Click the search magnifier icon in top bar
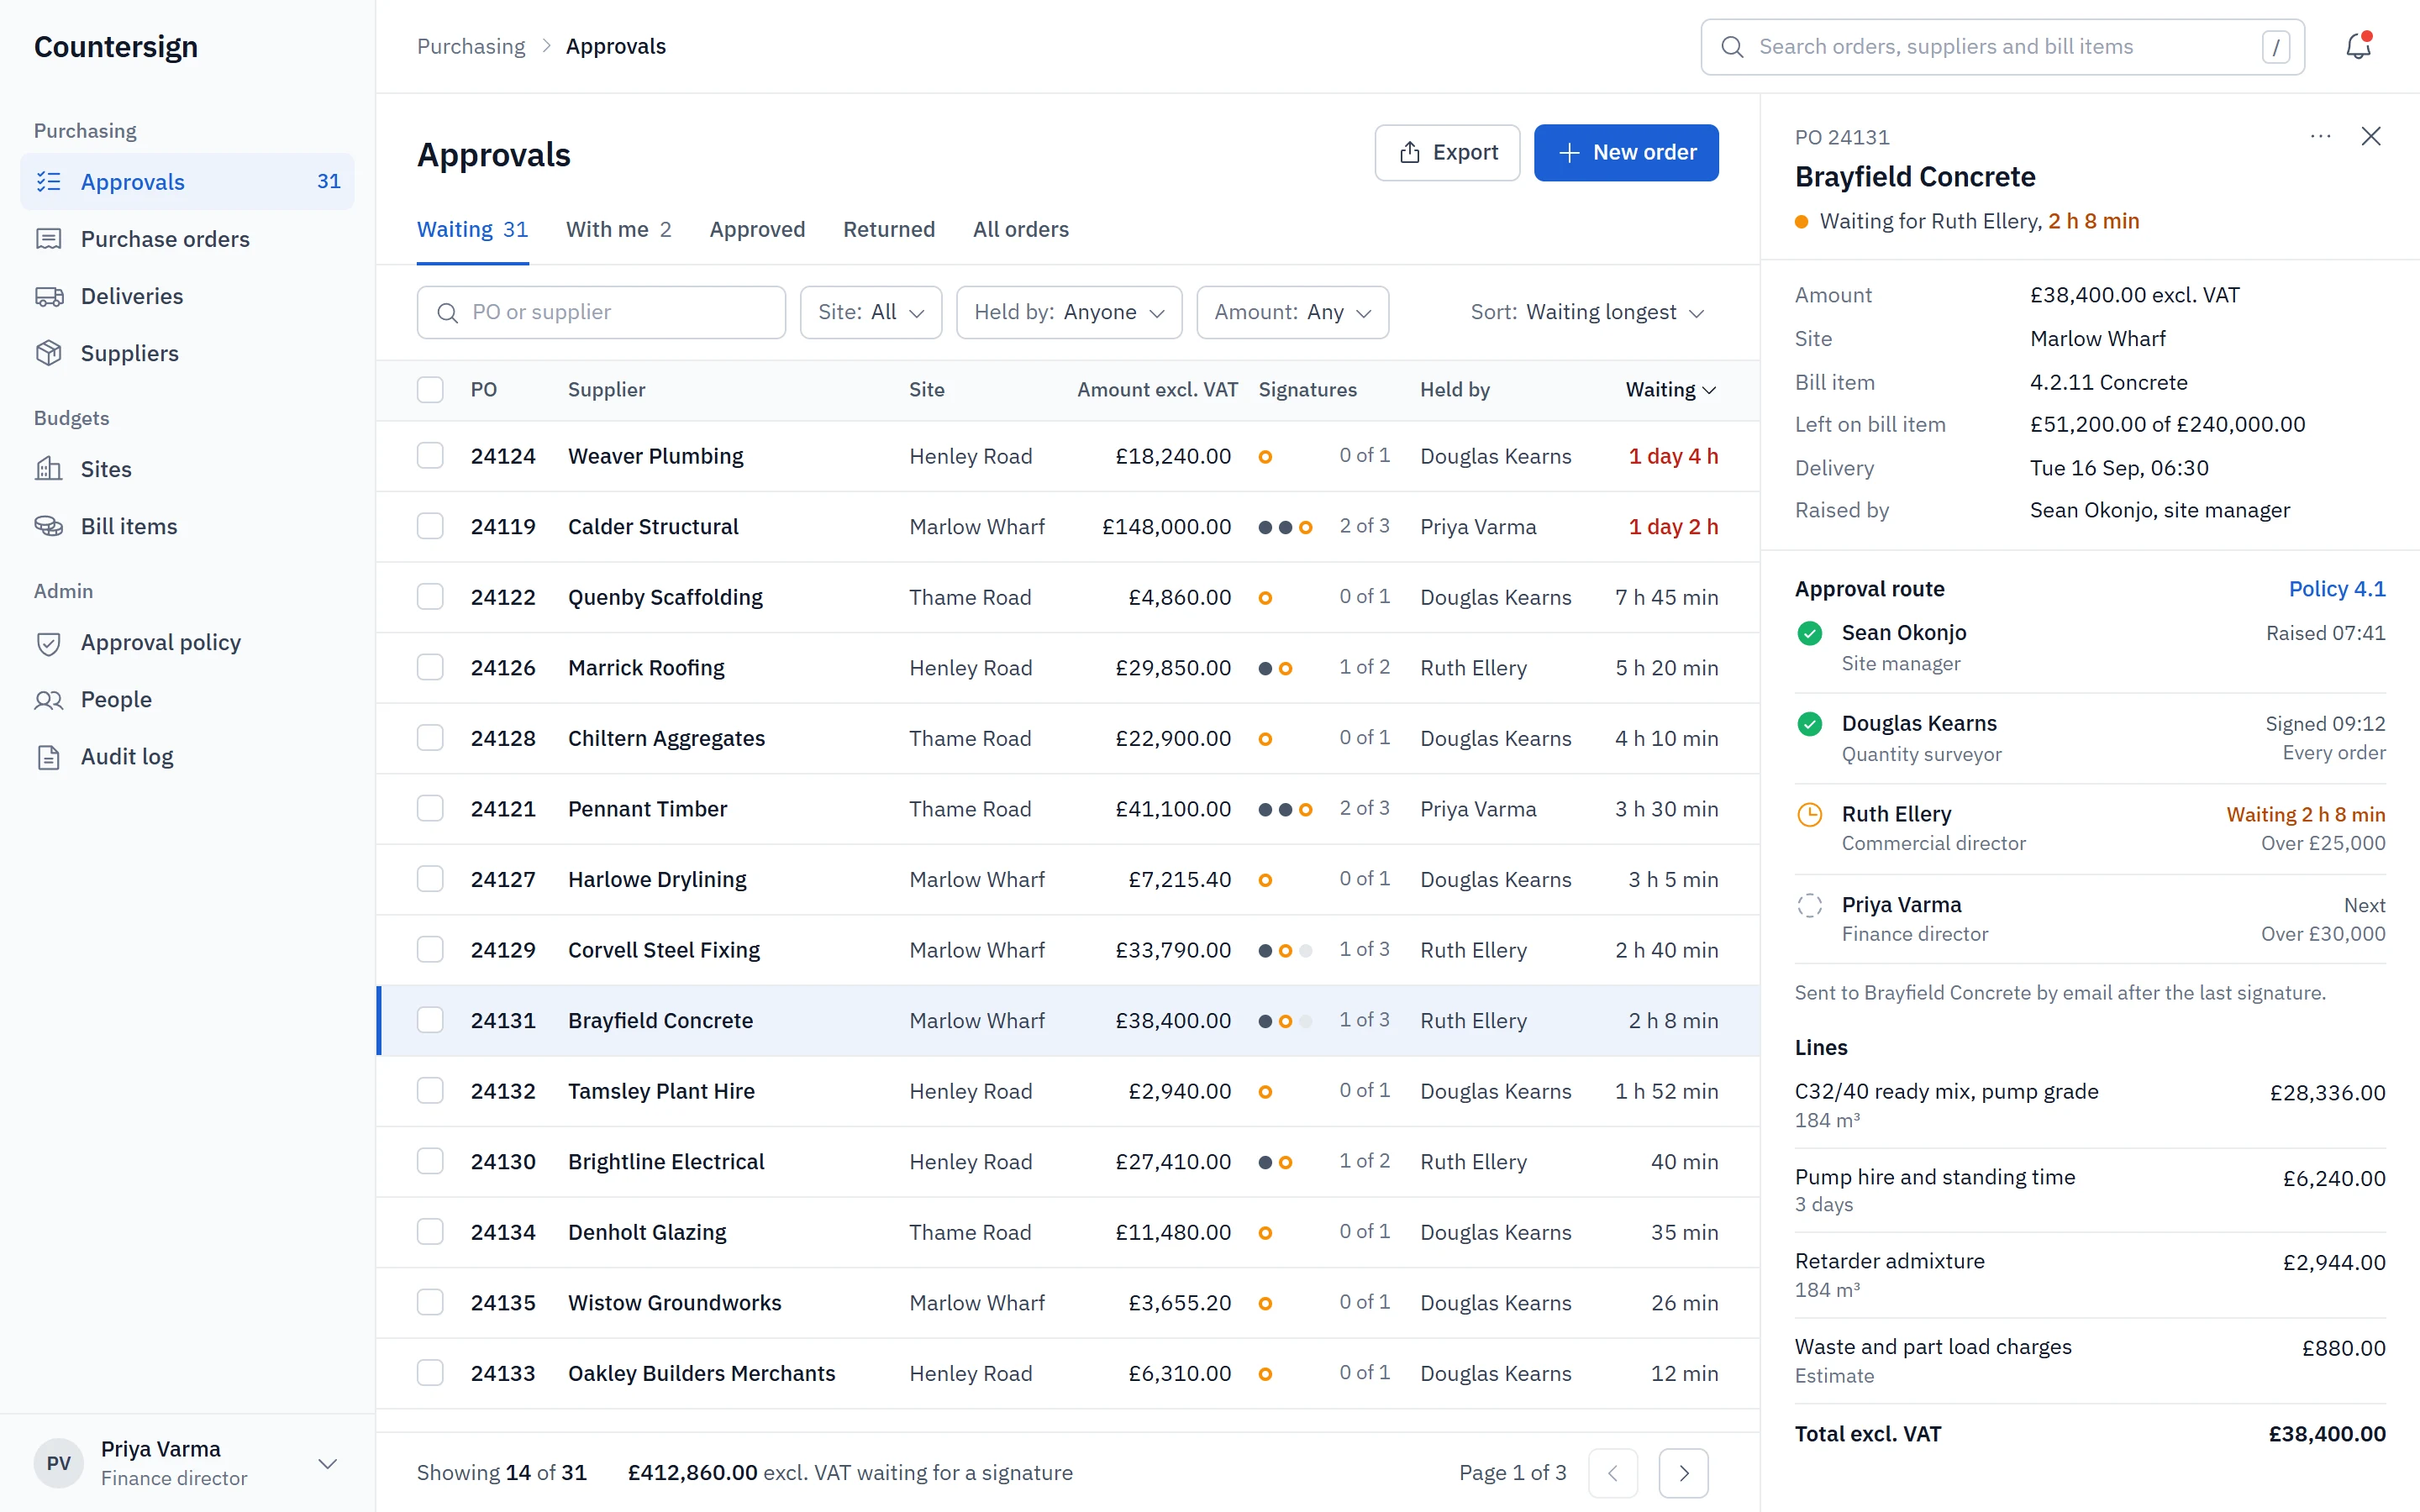Viewport: 2420px width, 1512px height. pos(1732,47)
